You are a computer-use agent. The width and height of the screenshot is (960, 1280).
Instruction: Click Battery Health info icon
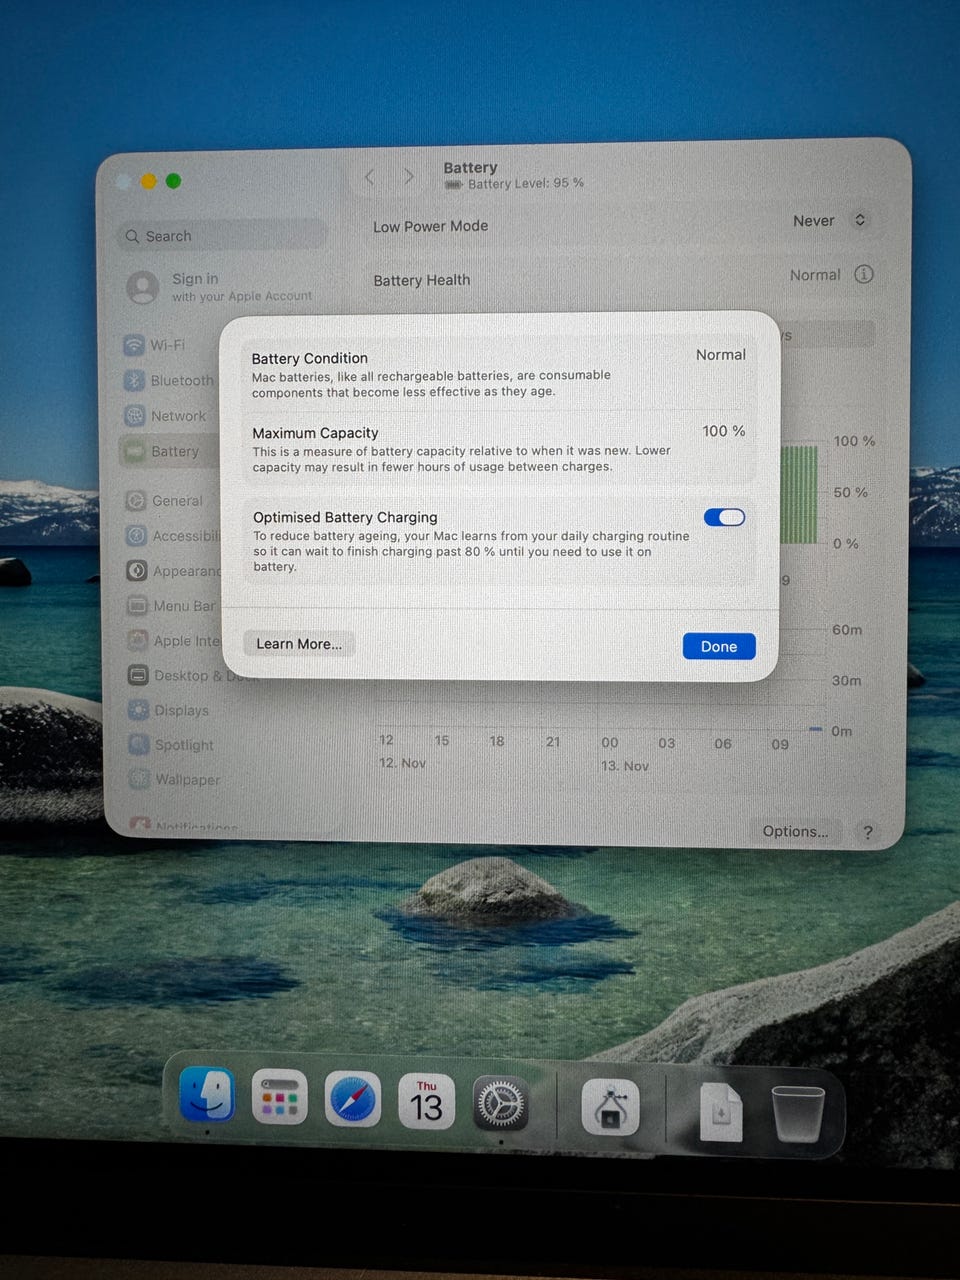click(864, 274)
